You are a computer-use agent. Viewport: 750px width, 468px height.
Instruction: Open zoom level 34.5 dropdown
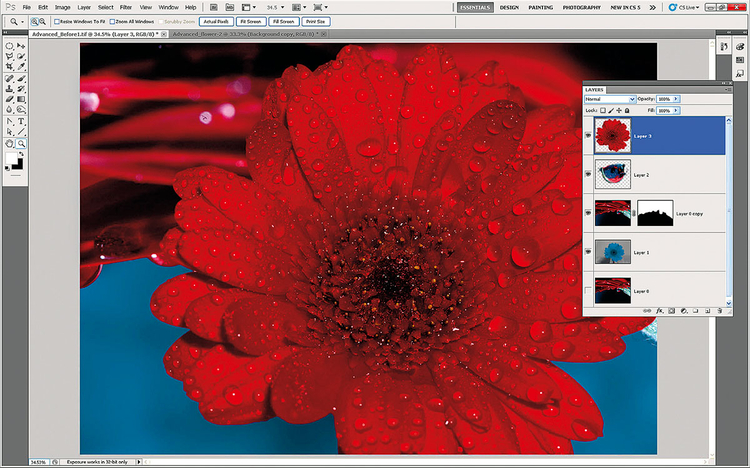tap(276, 8)
